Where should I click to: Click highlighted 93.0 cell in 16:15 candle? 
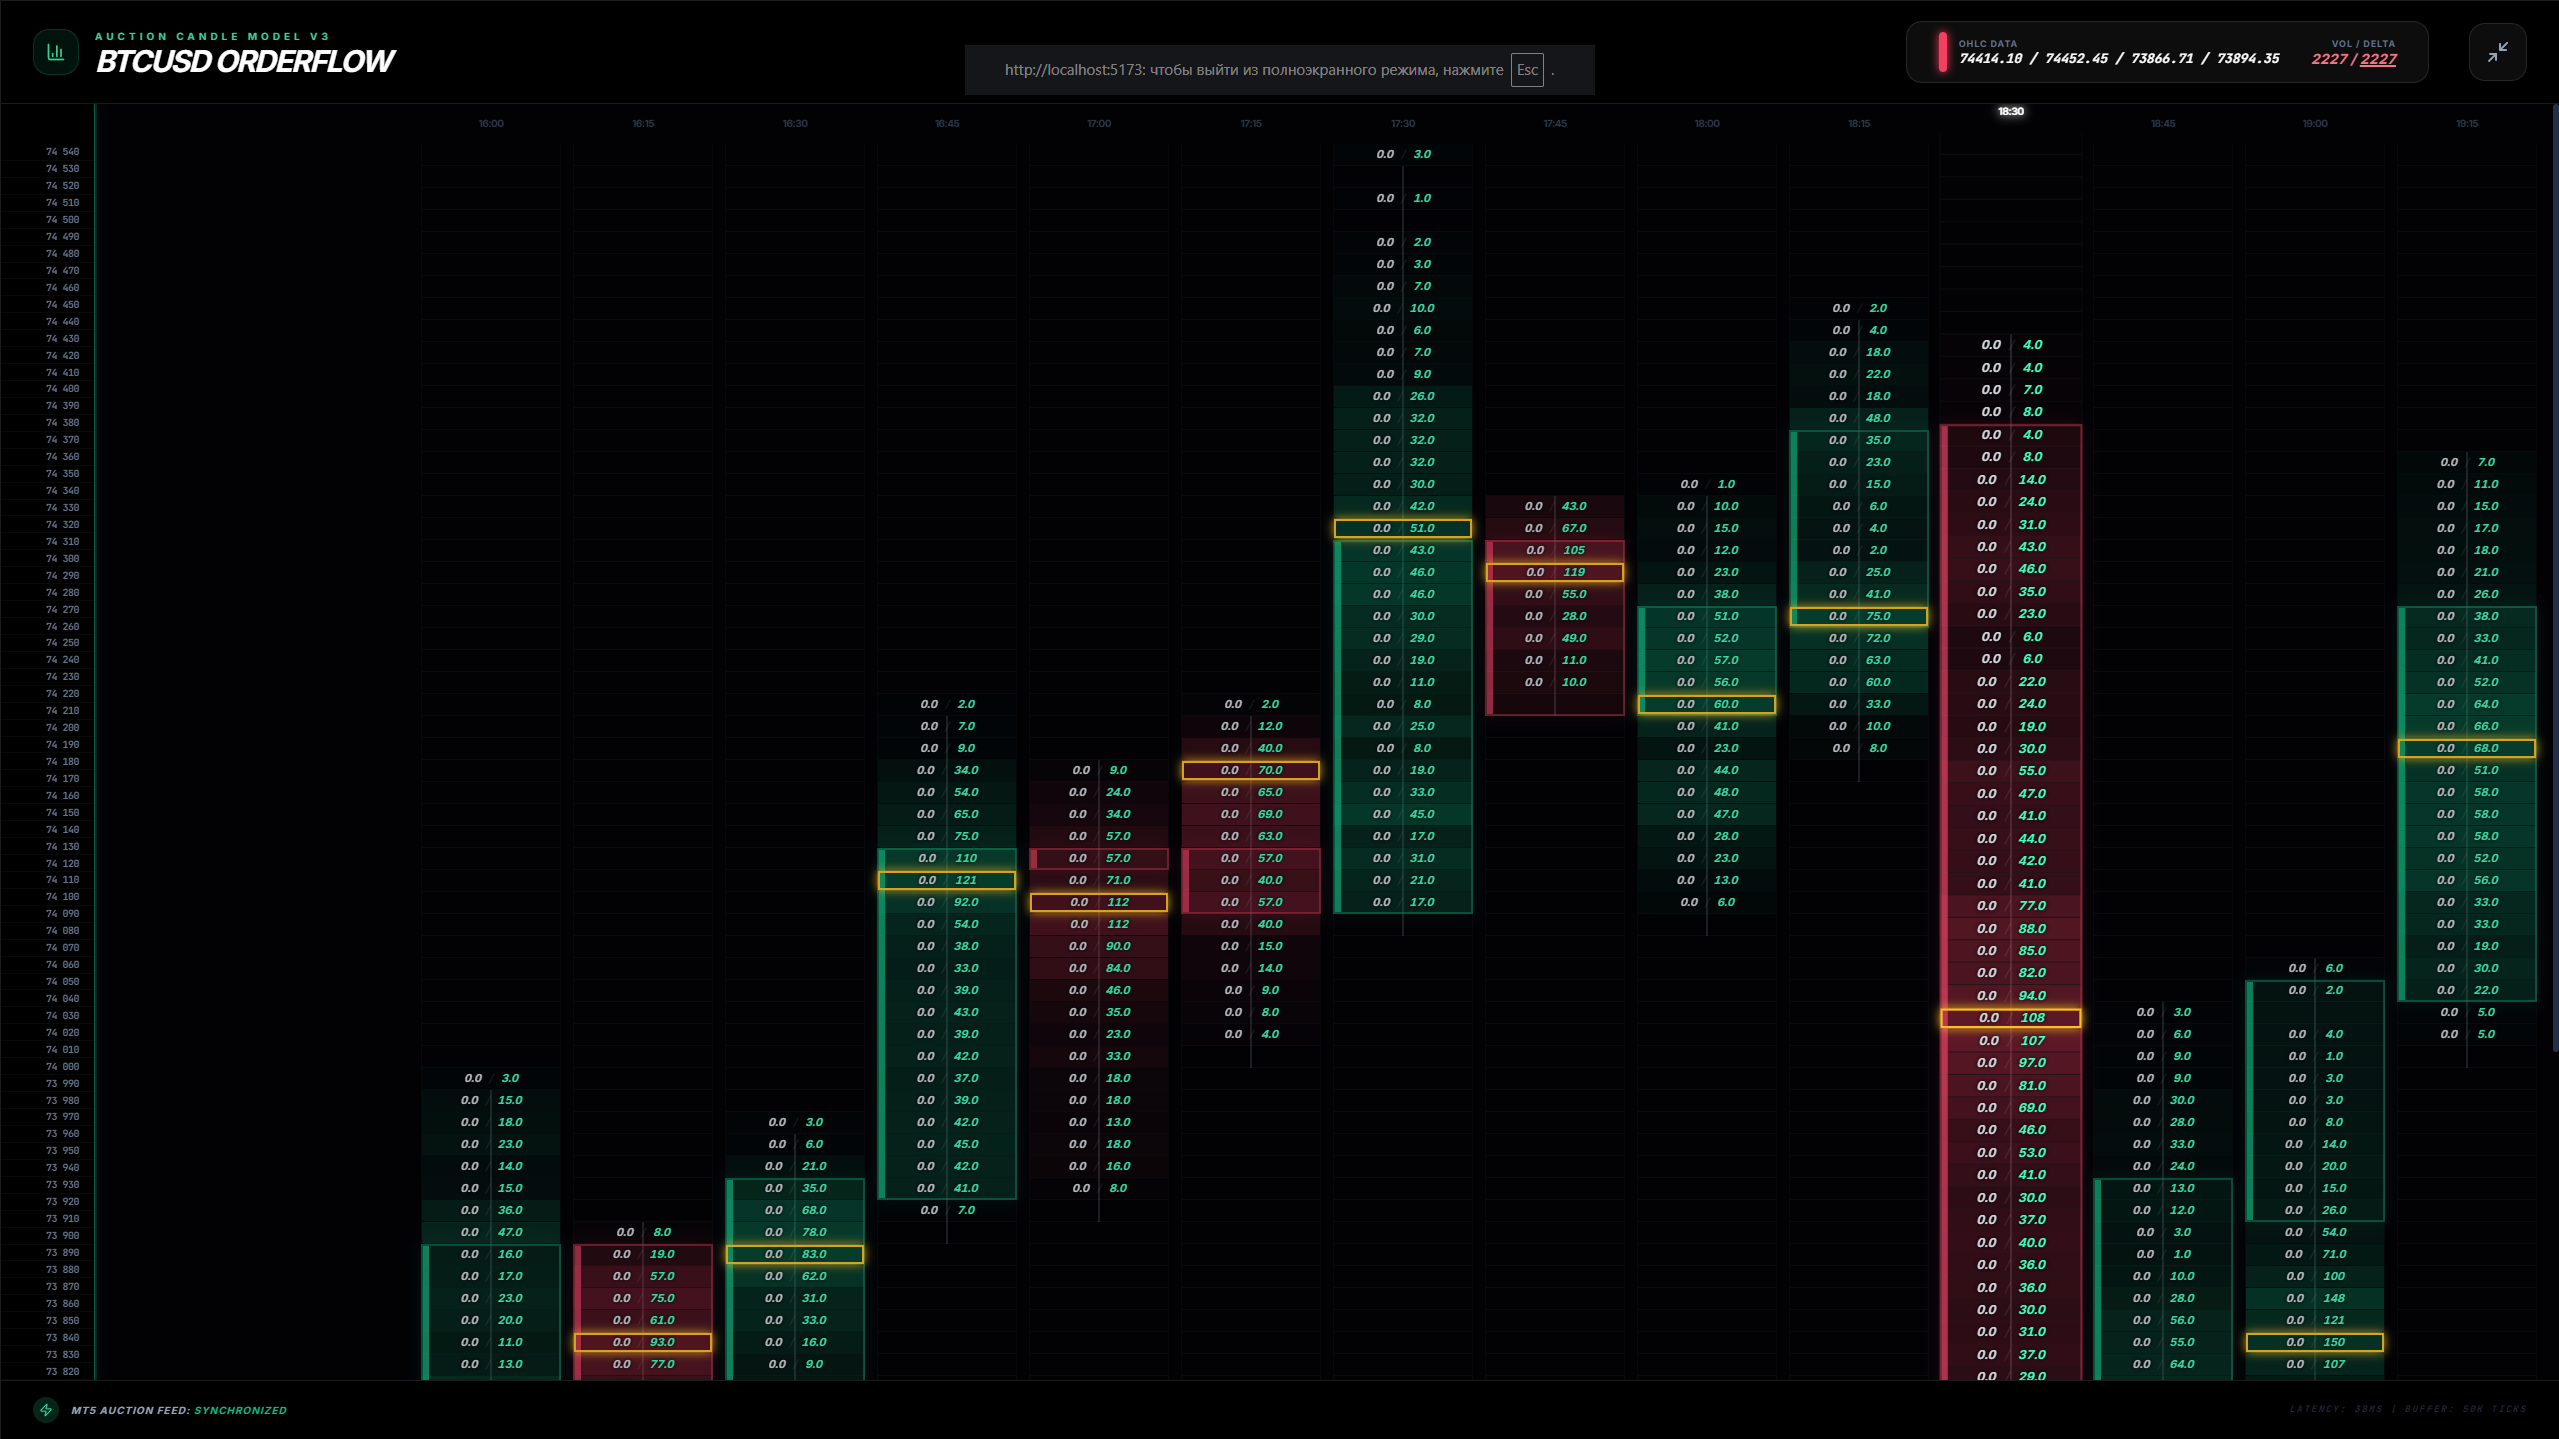click(643, 1342)
